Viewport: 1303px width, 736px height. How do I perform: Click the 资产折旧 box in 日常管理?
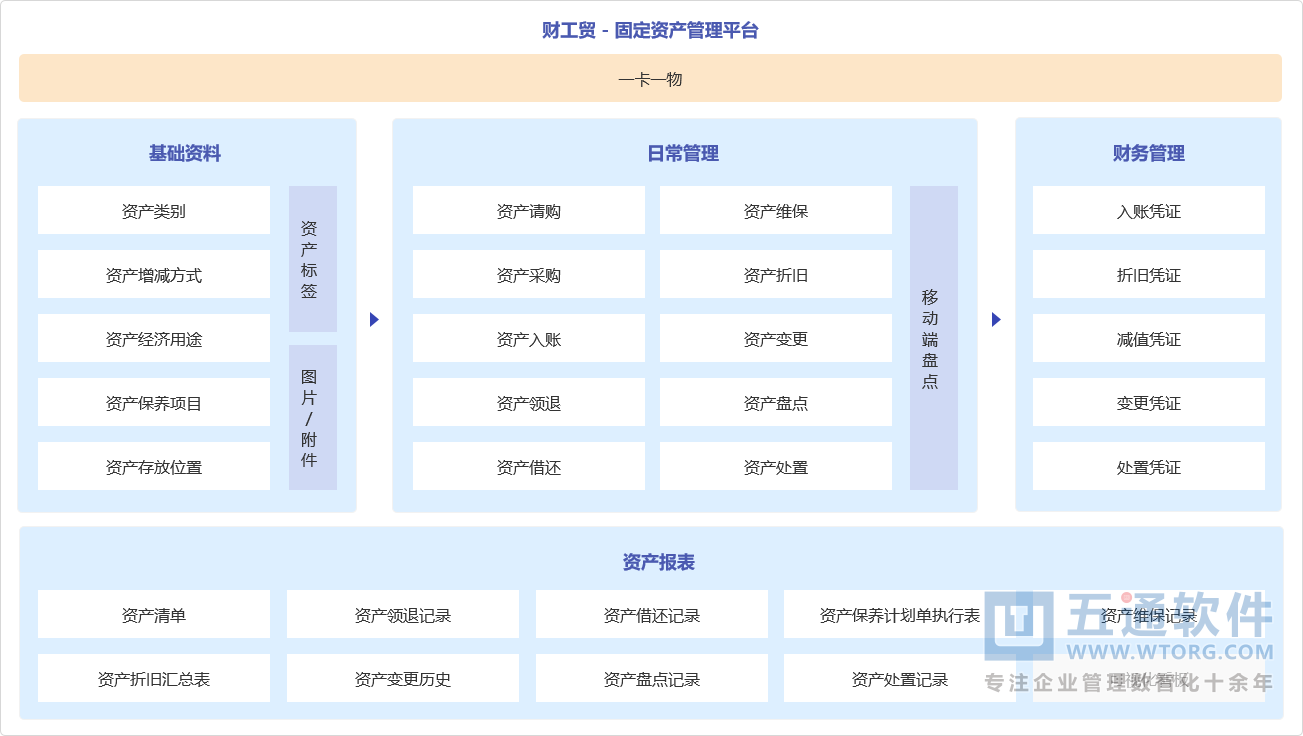[x=776, y=275]
